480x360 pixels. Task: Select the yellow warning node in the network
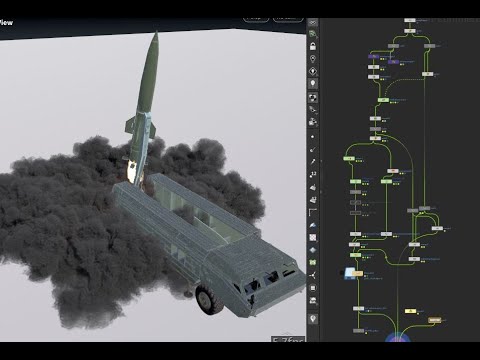click(x=410, y=311)
